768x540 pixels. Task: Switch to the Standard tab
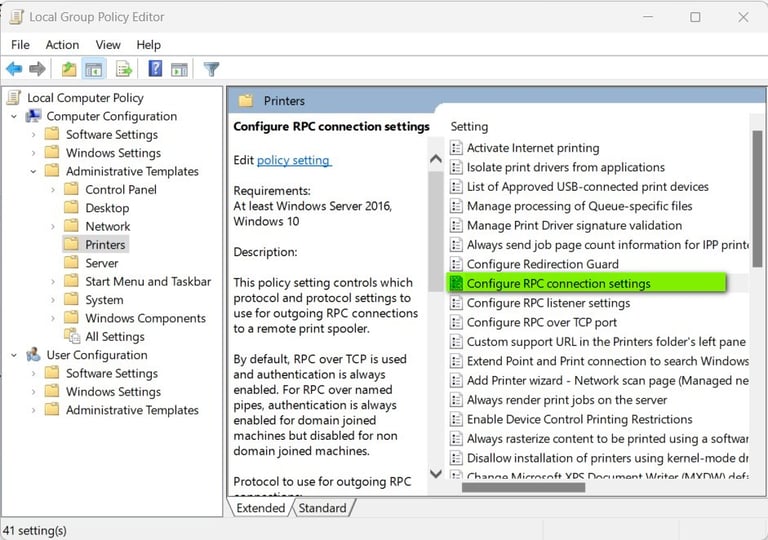pyautogui.click(x=322, y=508)
